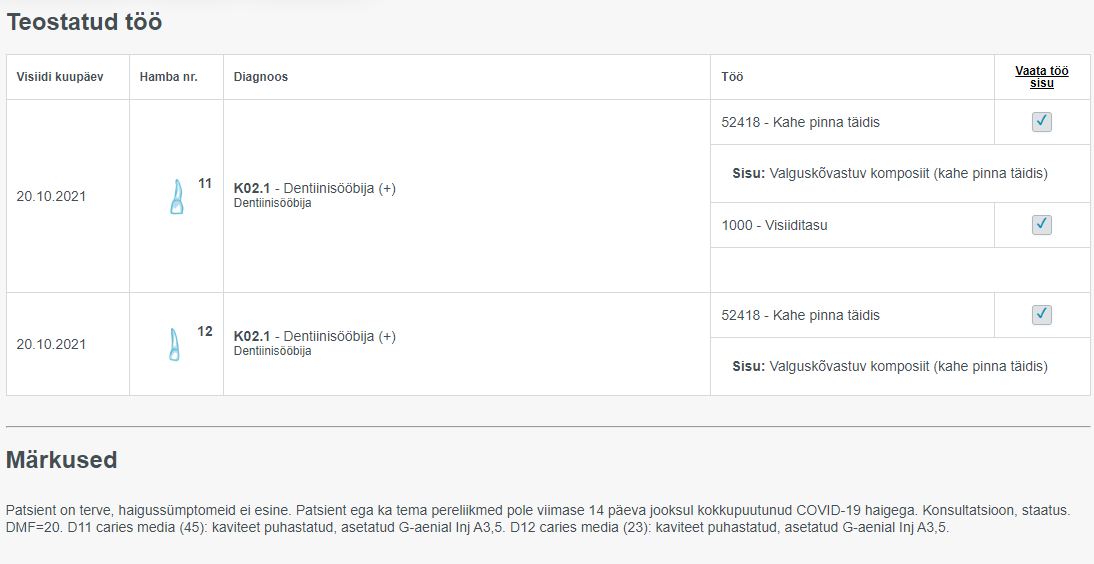
Task: Uncheck the box for tooth 12 Kahe pinna täidis
Action: coord(1042,315)
